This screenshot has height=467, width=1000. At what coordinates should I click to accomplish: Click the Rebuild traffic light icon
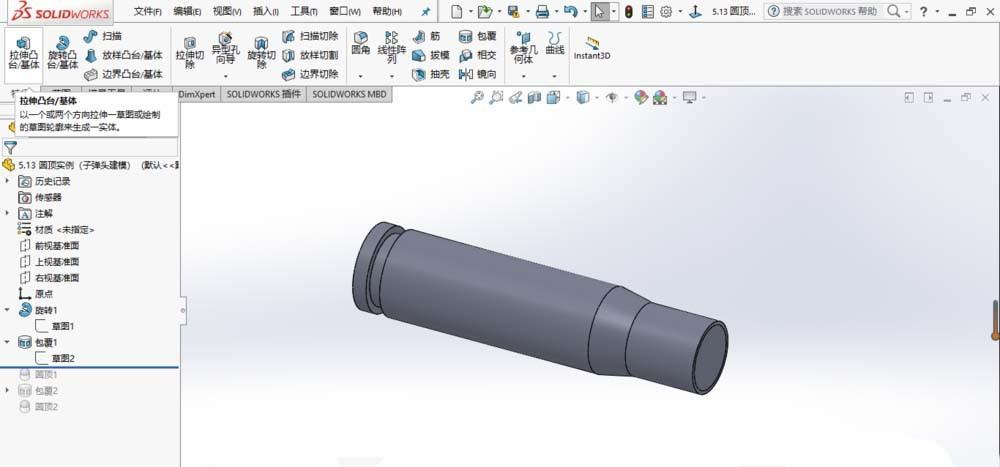(629, 11)
